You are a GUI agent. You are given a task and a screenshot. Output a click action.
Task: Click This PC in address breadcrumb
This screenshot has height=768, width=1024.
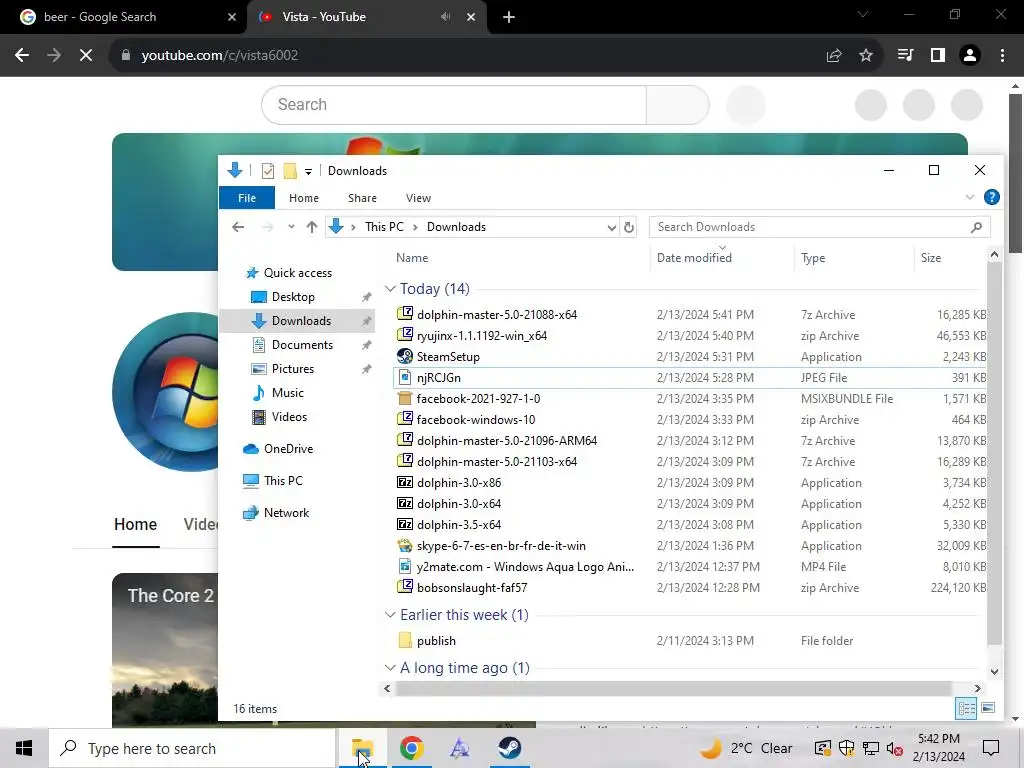click(384, 227)
